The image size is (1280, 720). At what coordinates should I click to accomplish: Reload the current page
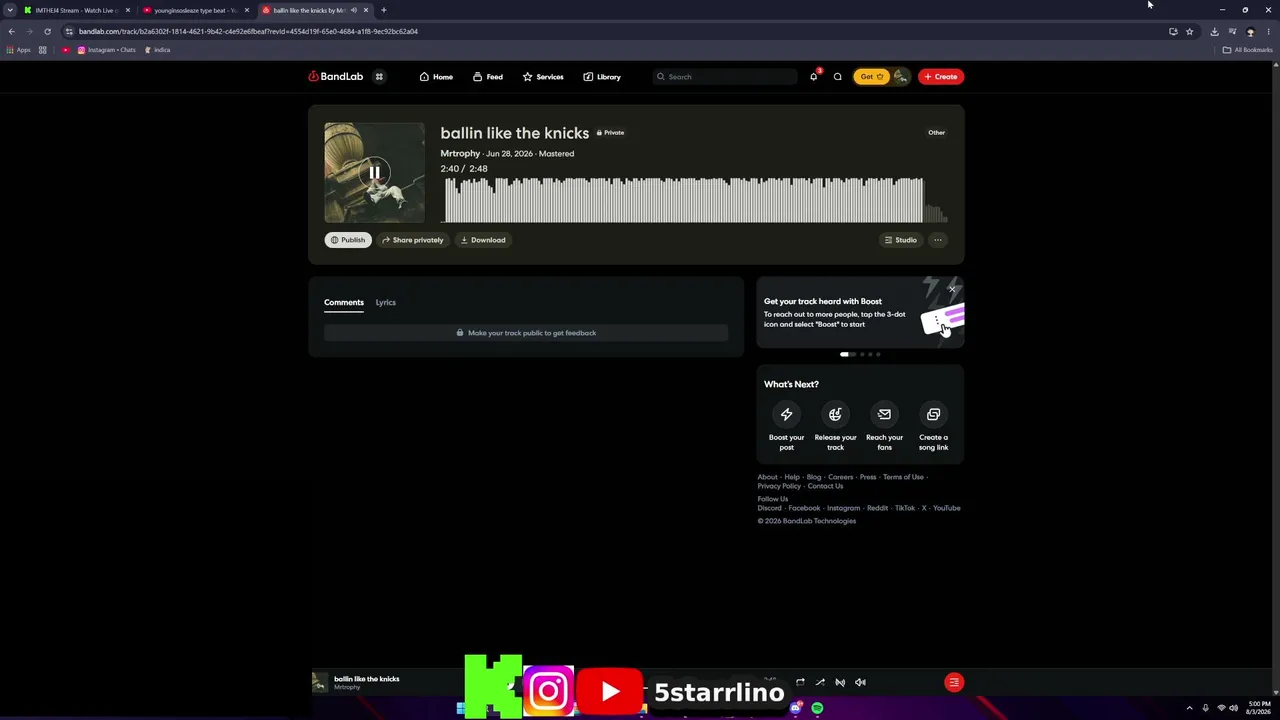pos(47,31)
